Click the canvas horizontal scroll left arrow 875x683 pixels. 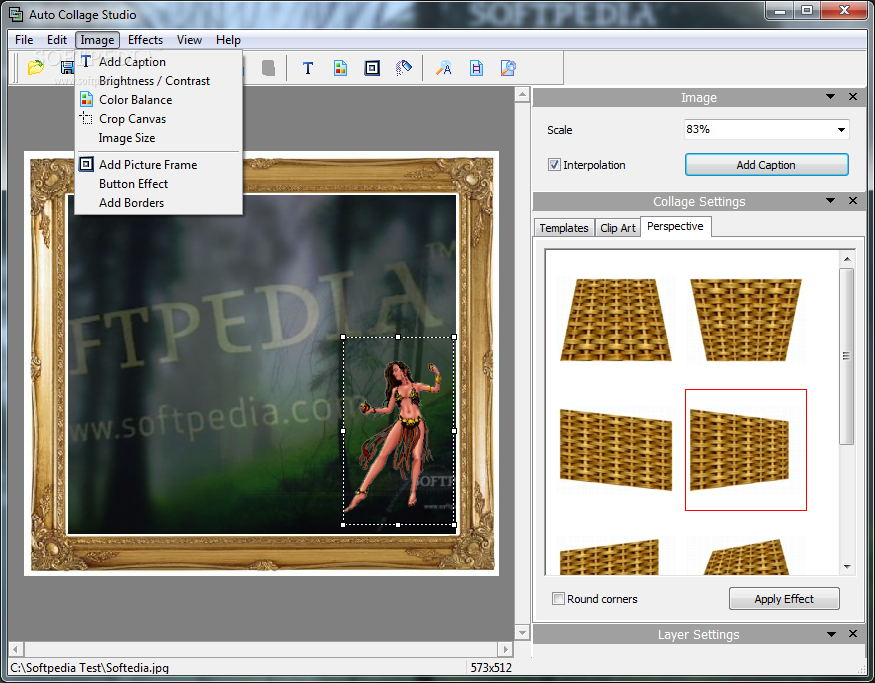tap(16, 649)
